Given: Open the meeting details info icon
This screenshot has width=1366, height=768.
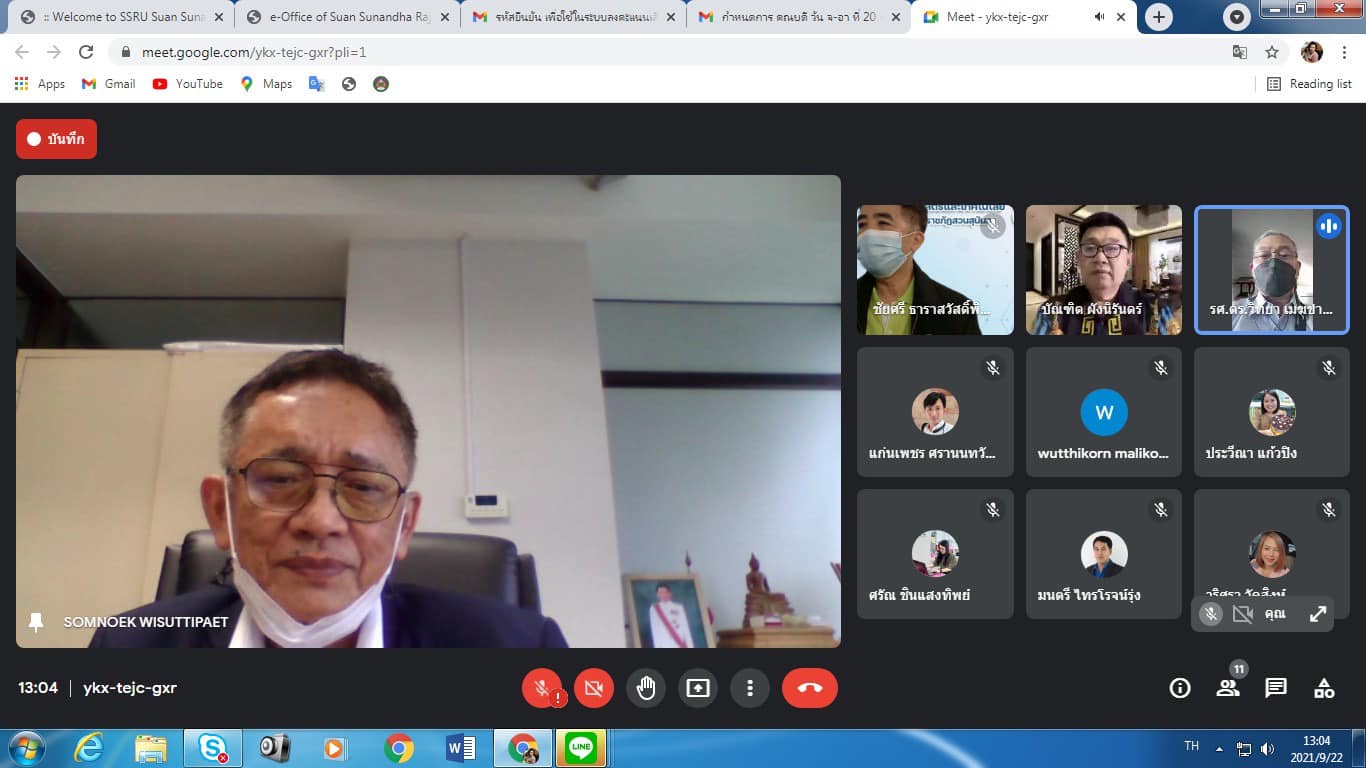Looking at the screenshot, I should point(1180,688).
